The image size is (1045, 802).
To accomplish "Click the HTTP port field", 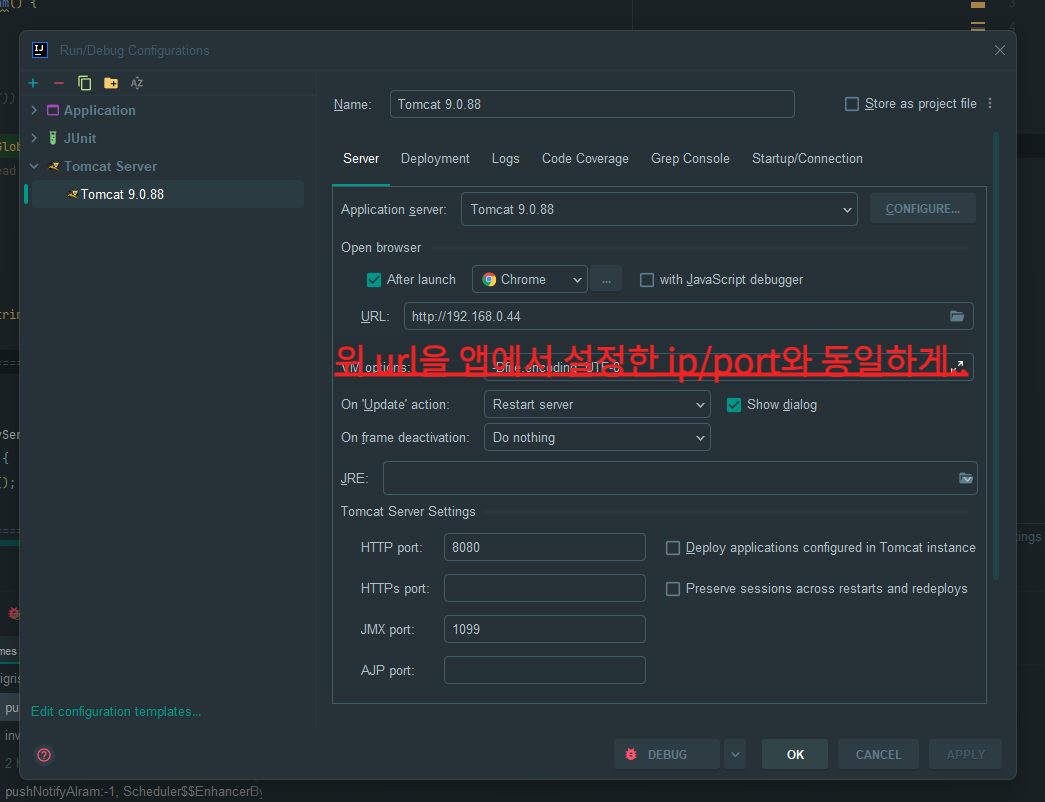I will [544, 547].
